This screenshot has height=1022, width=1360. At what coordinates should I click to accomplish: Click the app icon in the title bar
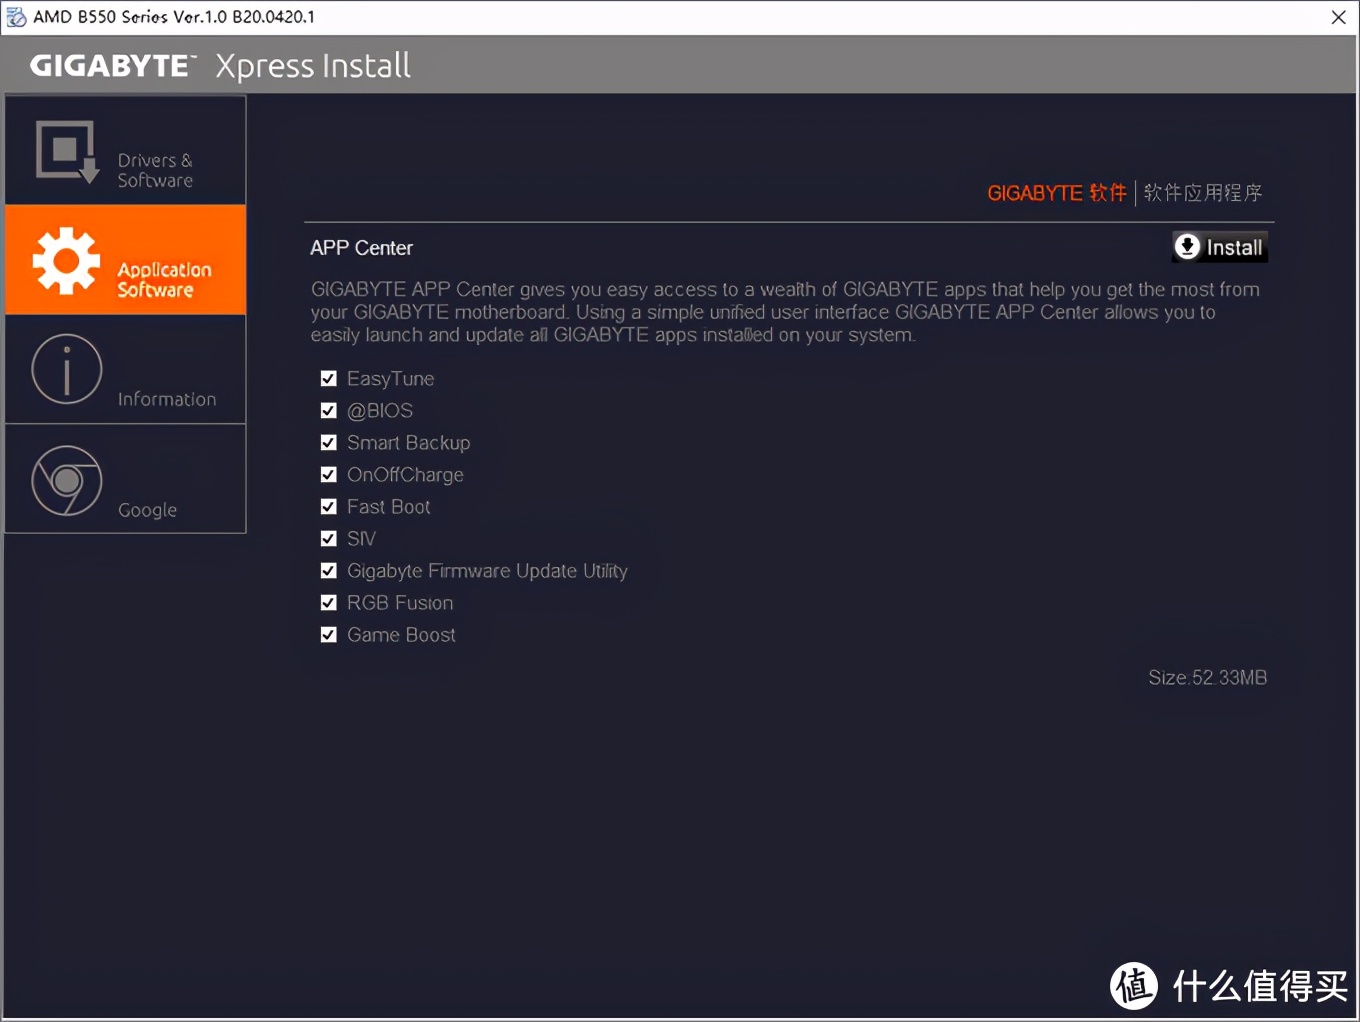[16, 17]
